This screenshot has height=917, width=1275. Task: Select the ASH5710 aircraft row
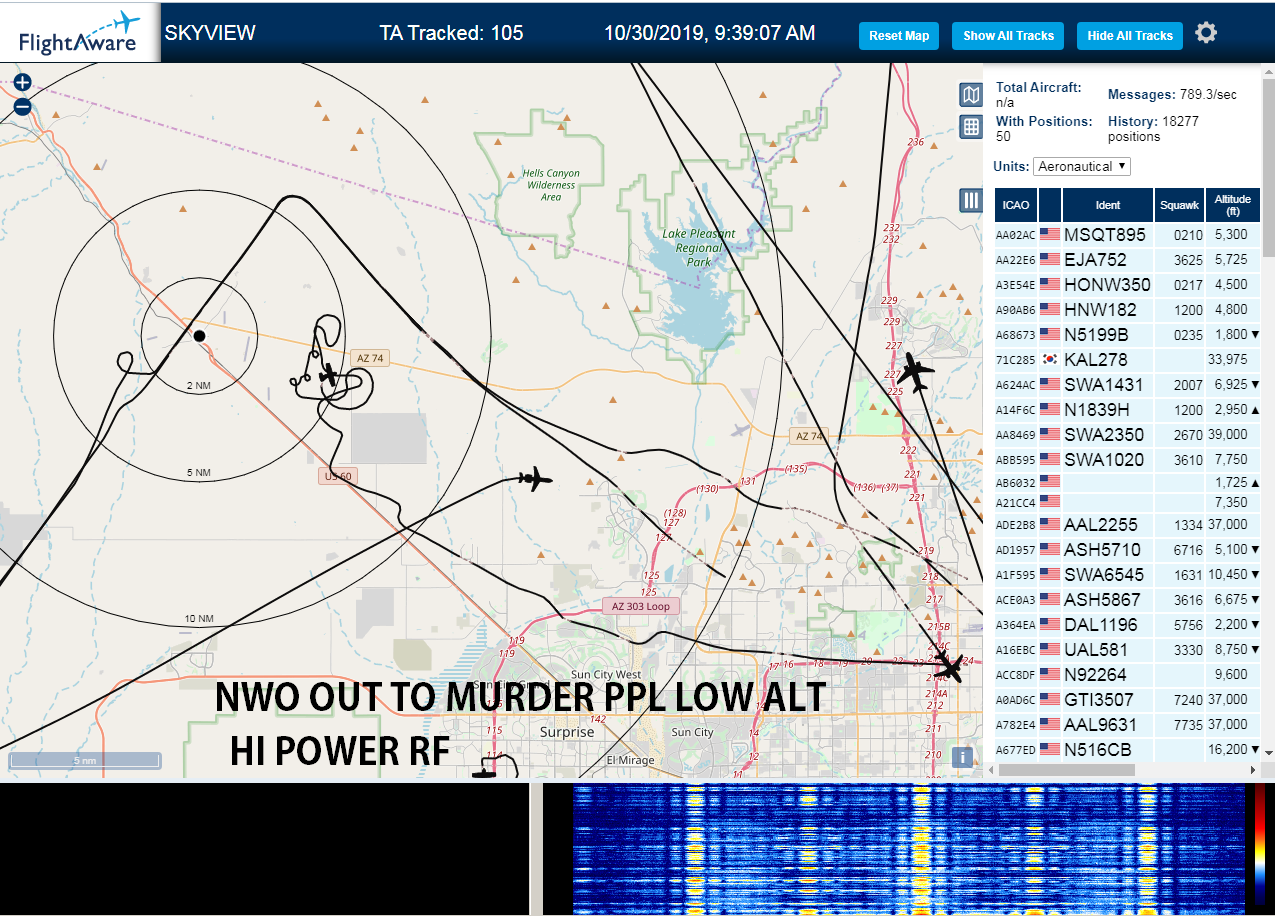point(1128,549)
